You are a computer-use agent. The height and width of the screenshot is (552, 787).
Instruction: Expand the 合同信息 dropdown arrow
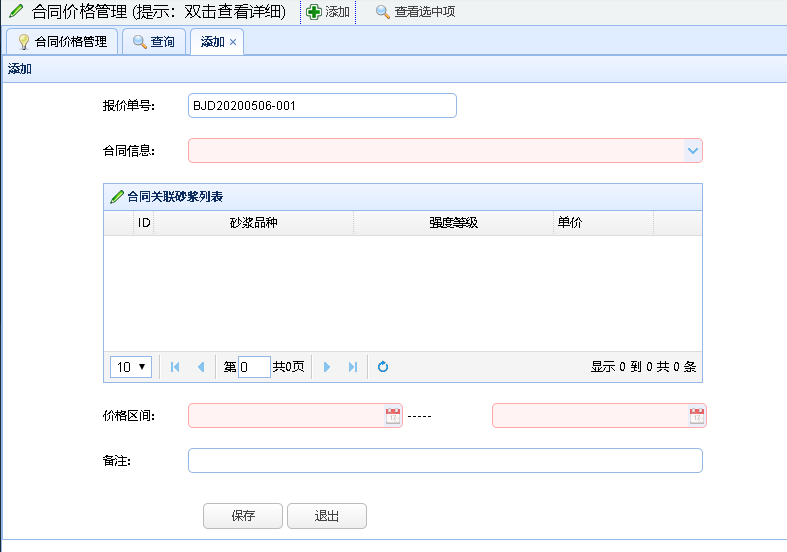click(692, 150)
